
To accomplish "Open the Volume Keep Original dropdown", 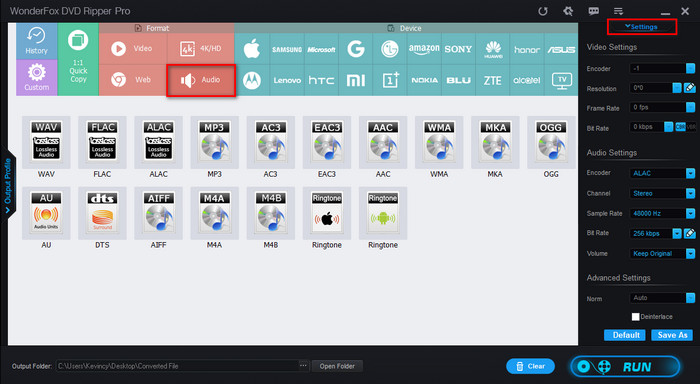I will [x=662, y=254].
